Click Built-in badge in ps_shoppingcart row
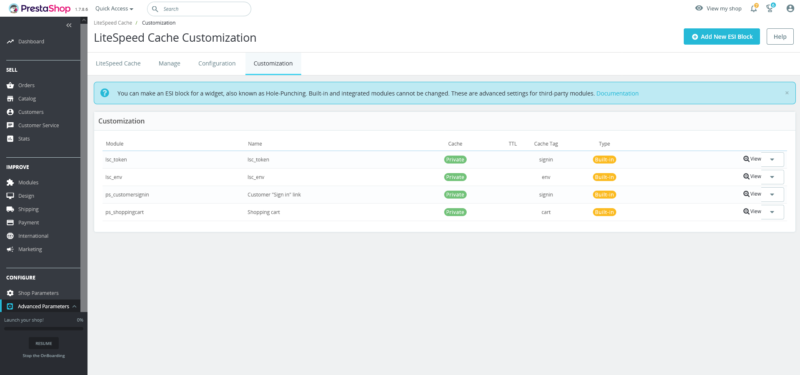Screen dimensions: 800x375 click(605, 212)
